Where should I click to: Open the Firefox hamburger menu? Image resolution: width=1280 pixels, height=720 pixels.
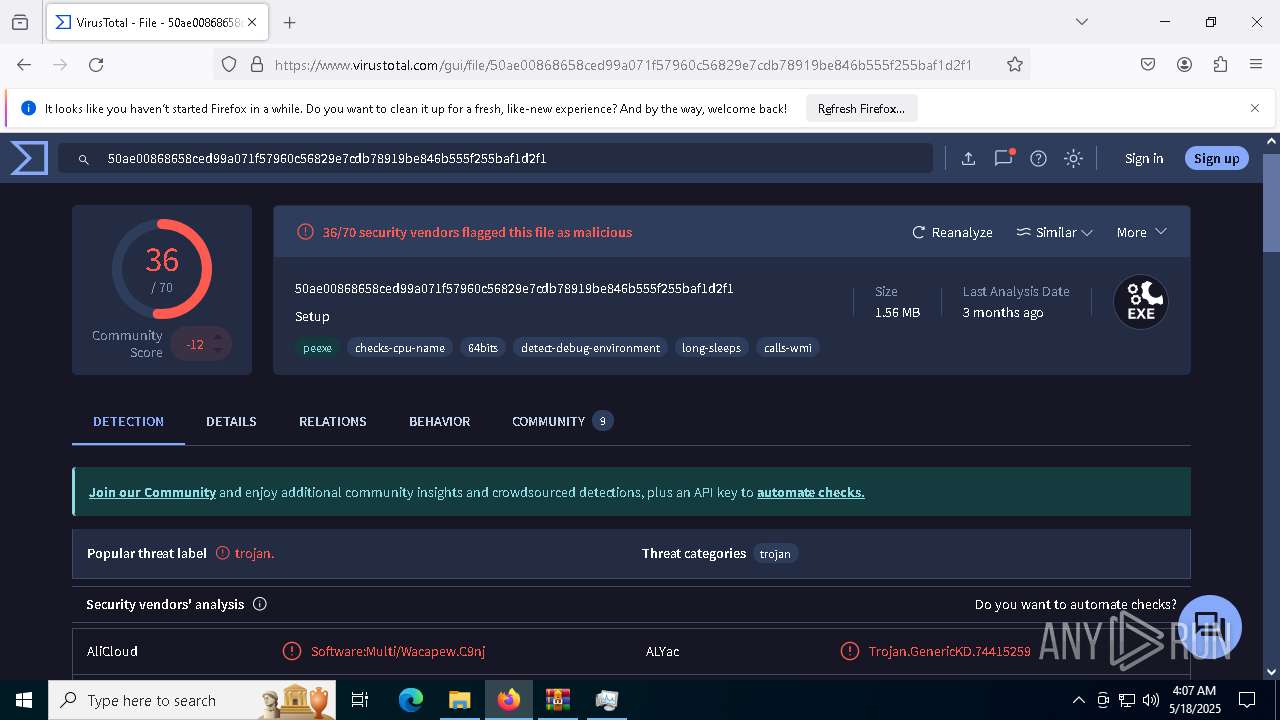[x=1256, y=64]
